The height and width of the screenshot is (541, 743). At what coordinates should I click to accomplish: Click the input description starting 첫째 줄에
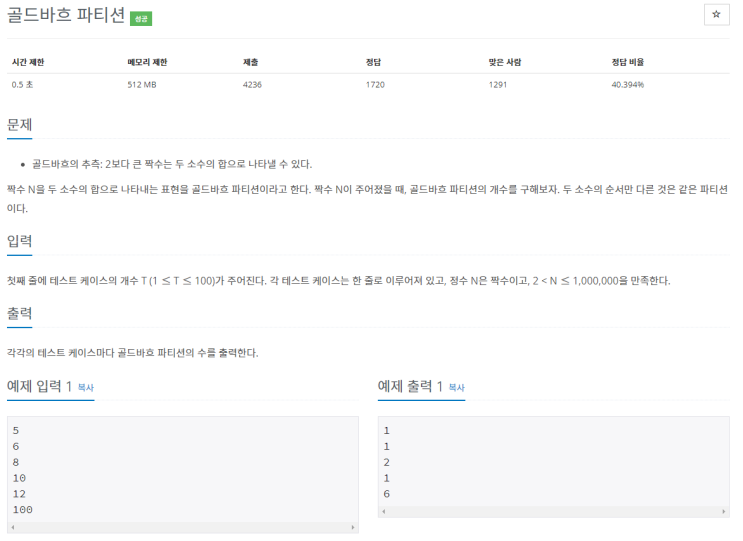(x=338, y=281)
